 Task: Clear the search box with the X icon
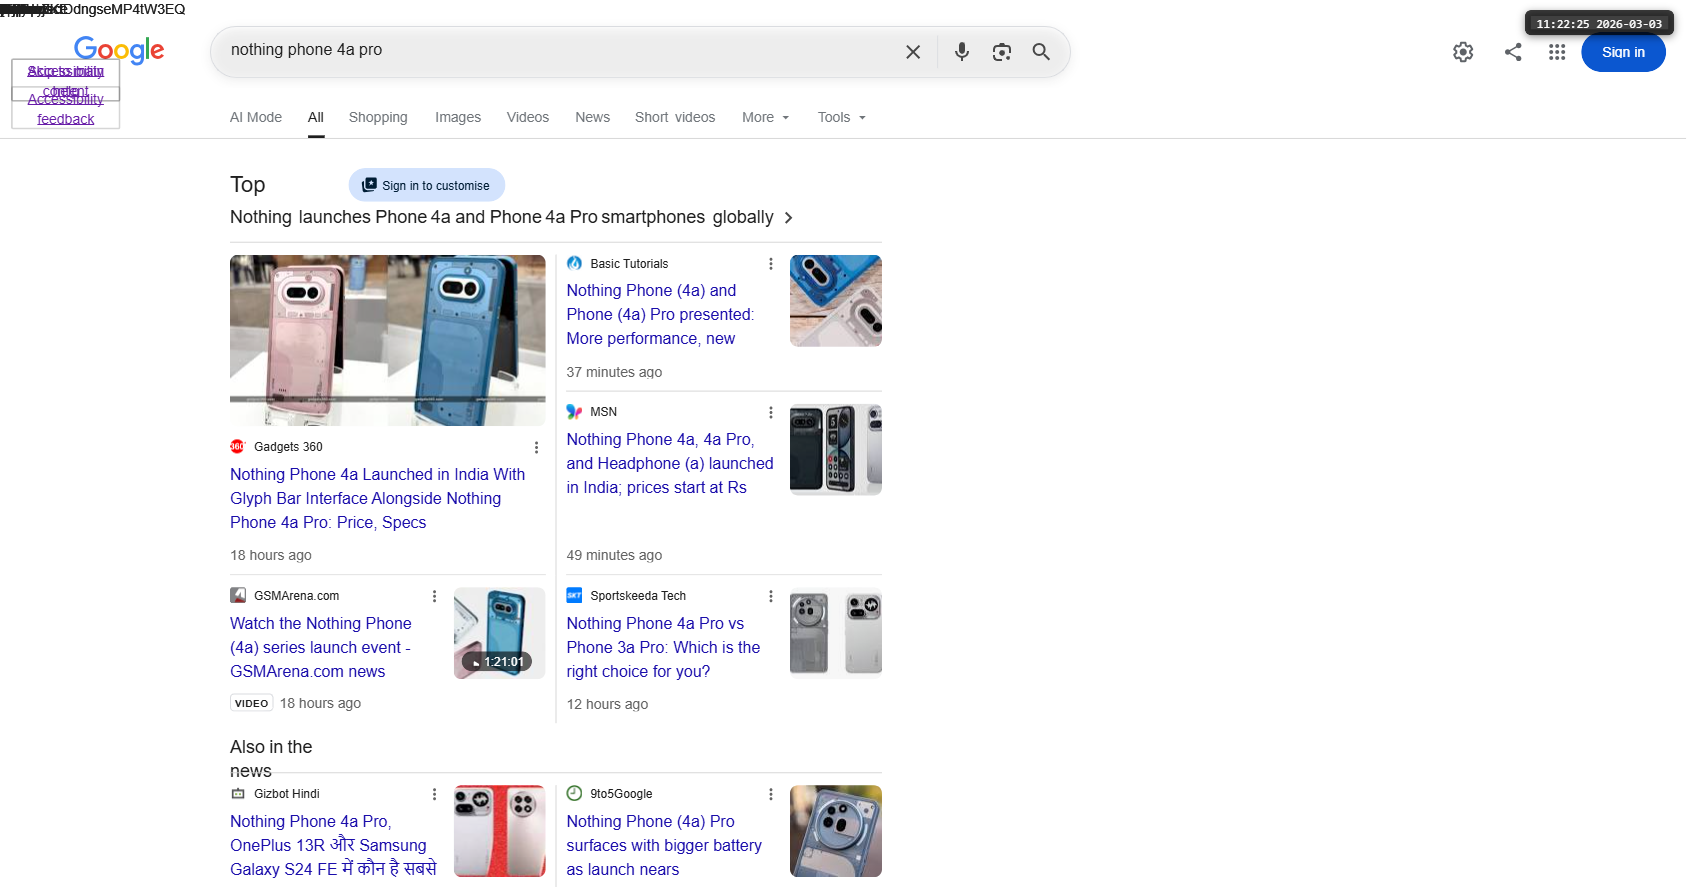coord(912,52)
